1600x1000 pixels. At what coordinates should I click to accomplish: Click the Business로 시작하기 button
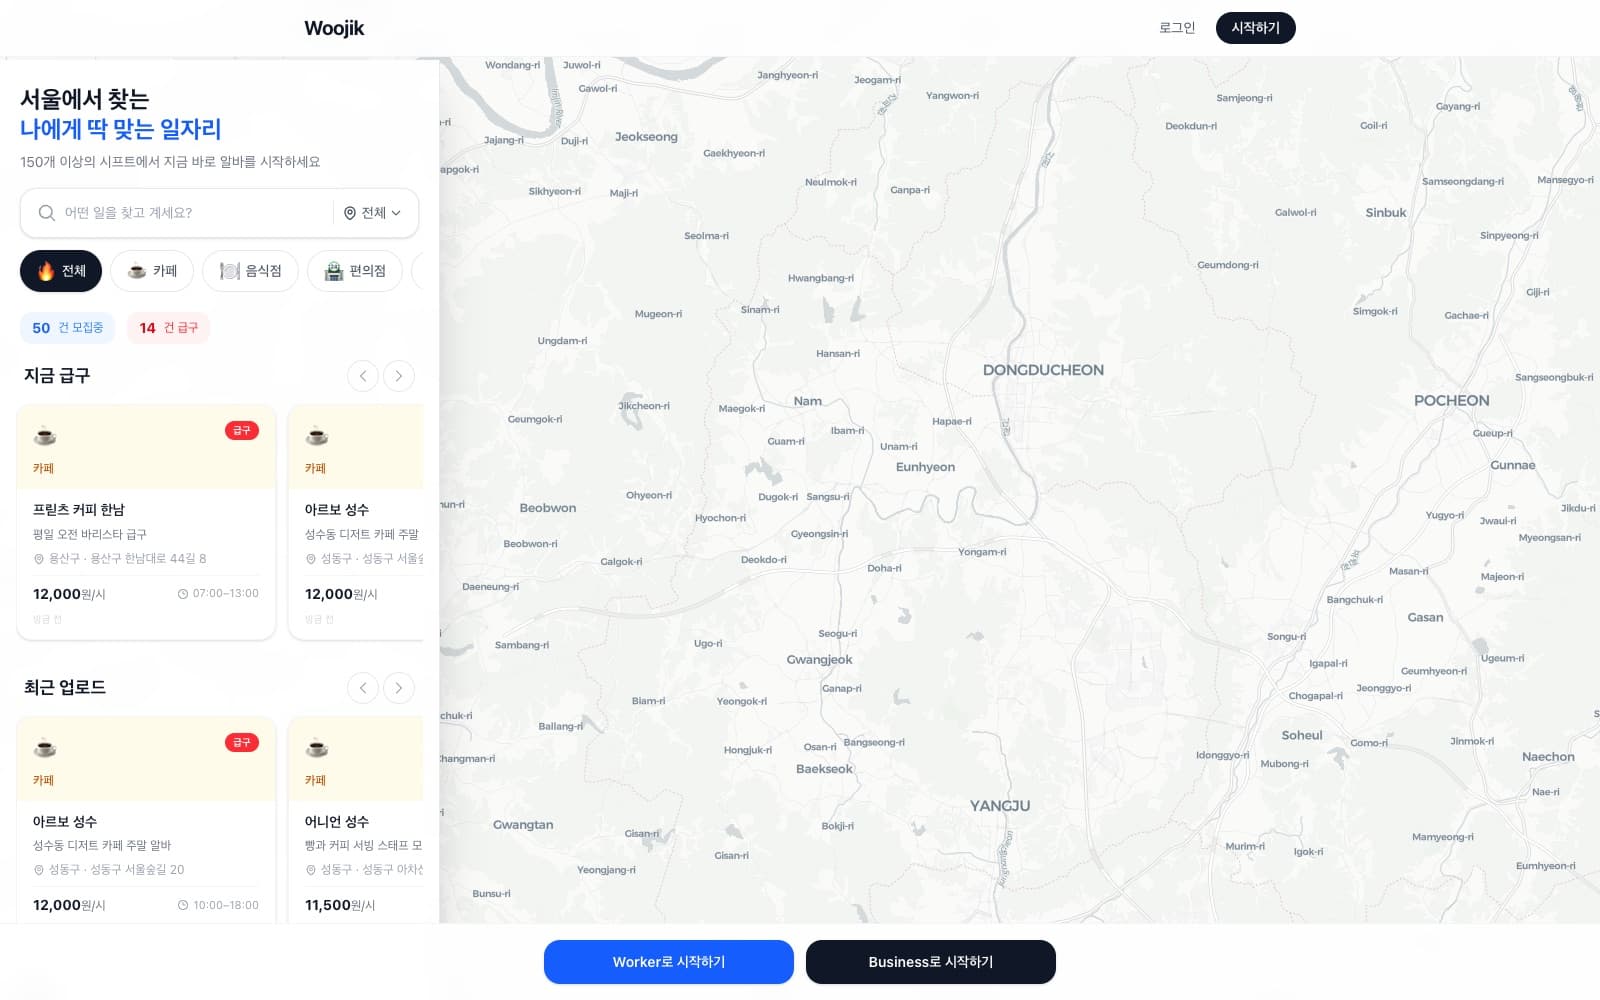pyautogui.click(x=931, y=961)
